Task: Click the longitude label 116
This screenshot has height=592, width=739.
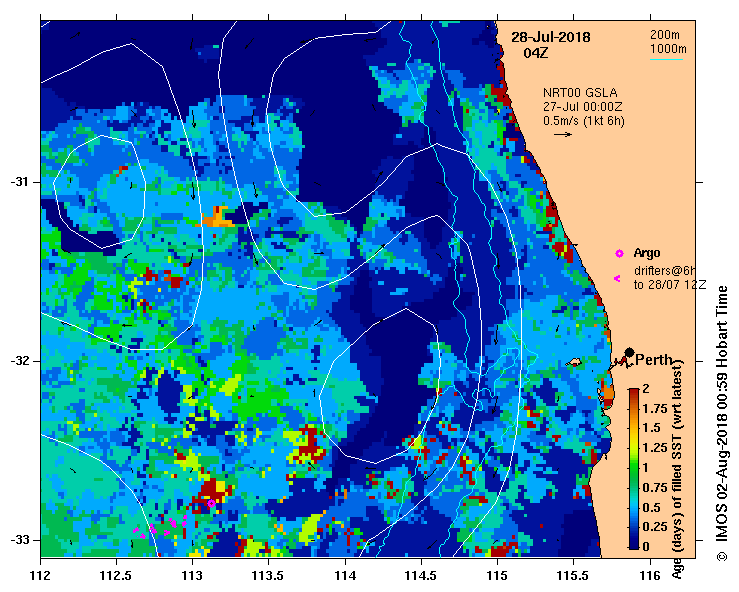Action: pyautogui.click(x=650, y=575)
